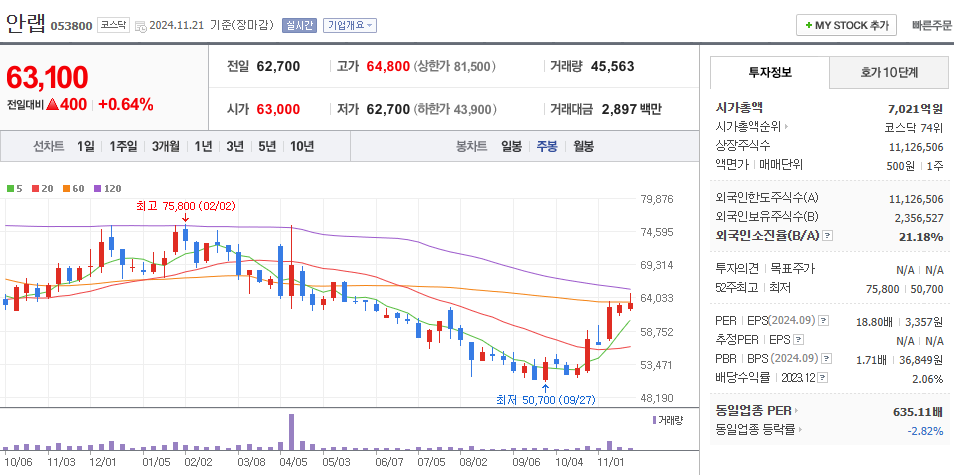Click the red 20-day moving average legend marker

[x=35, y=189]
